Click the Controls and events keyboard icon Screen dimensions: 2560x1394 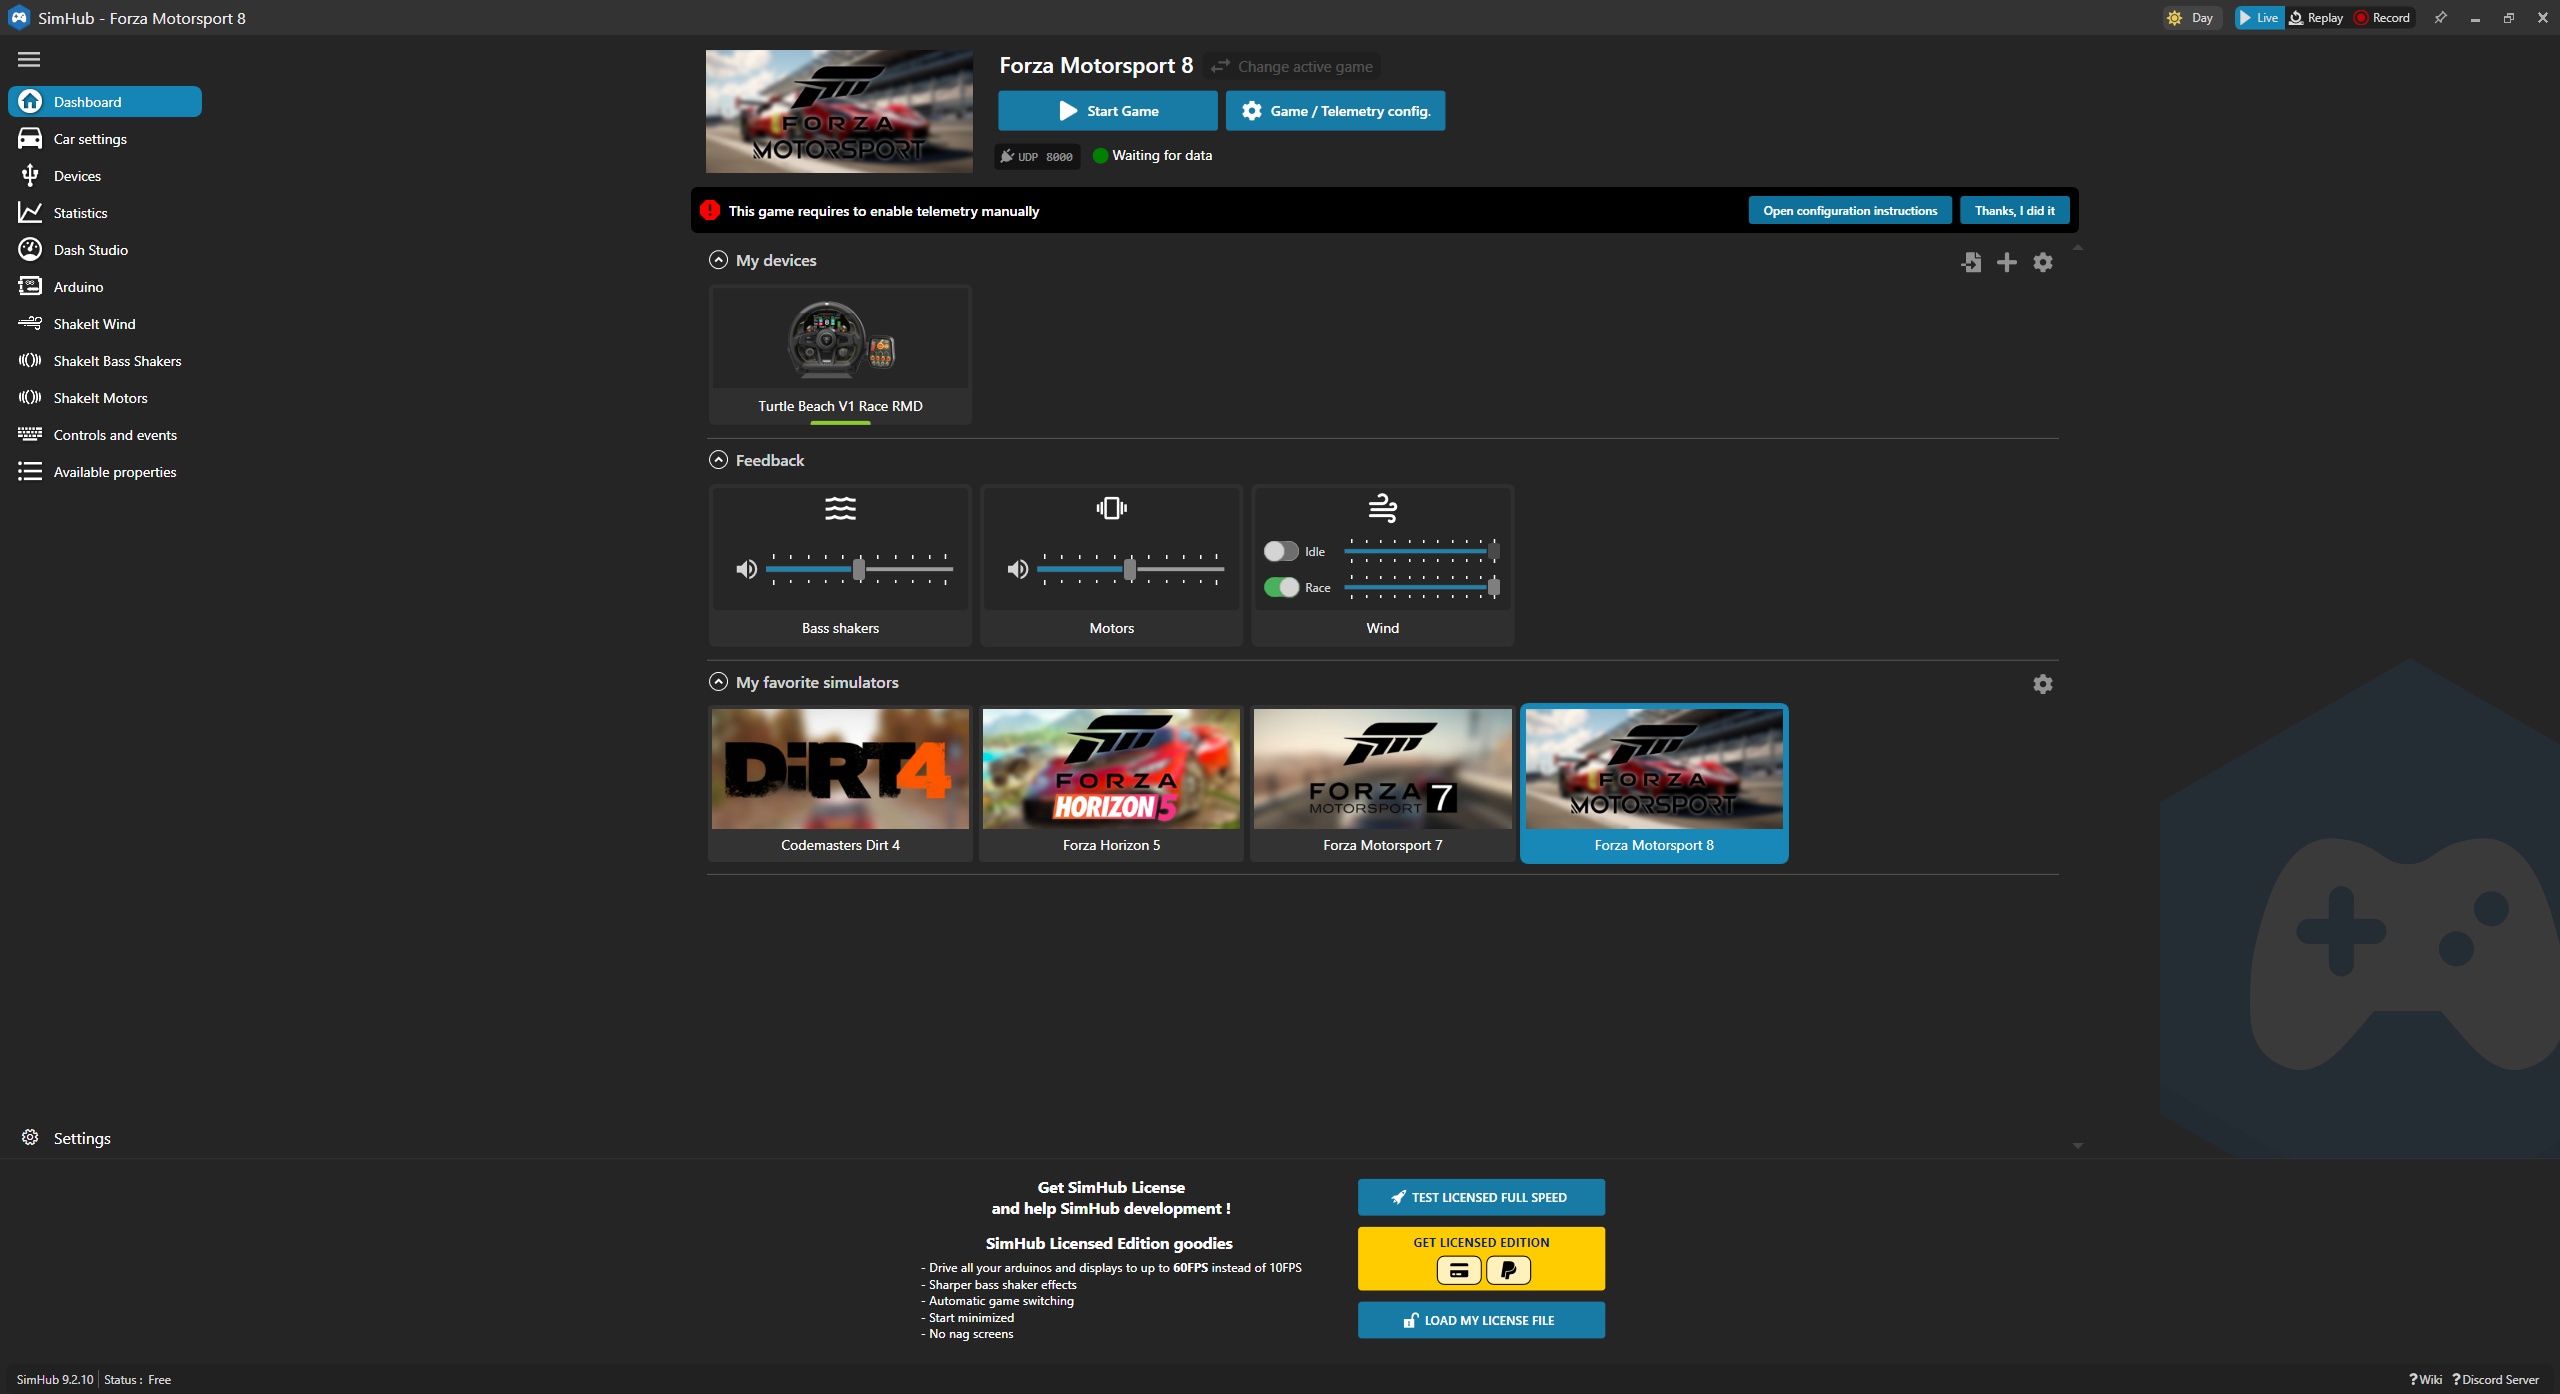point(30,434)
